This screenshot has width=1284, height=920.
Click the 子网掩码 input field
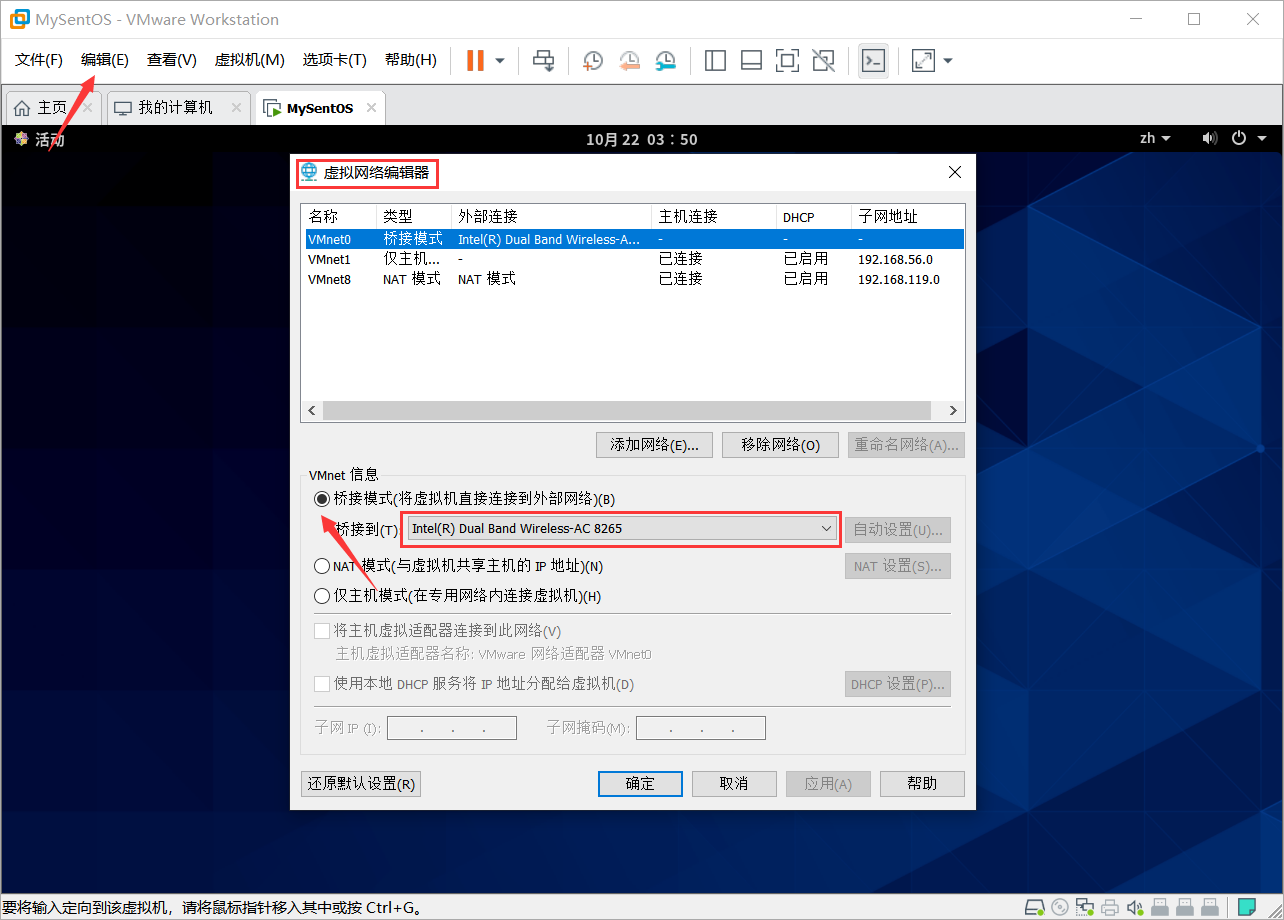click(701, 728)
